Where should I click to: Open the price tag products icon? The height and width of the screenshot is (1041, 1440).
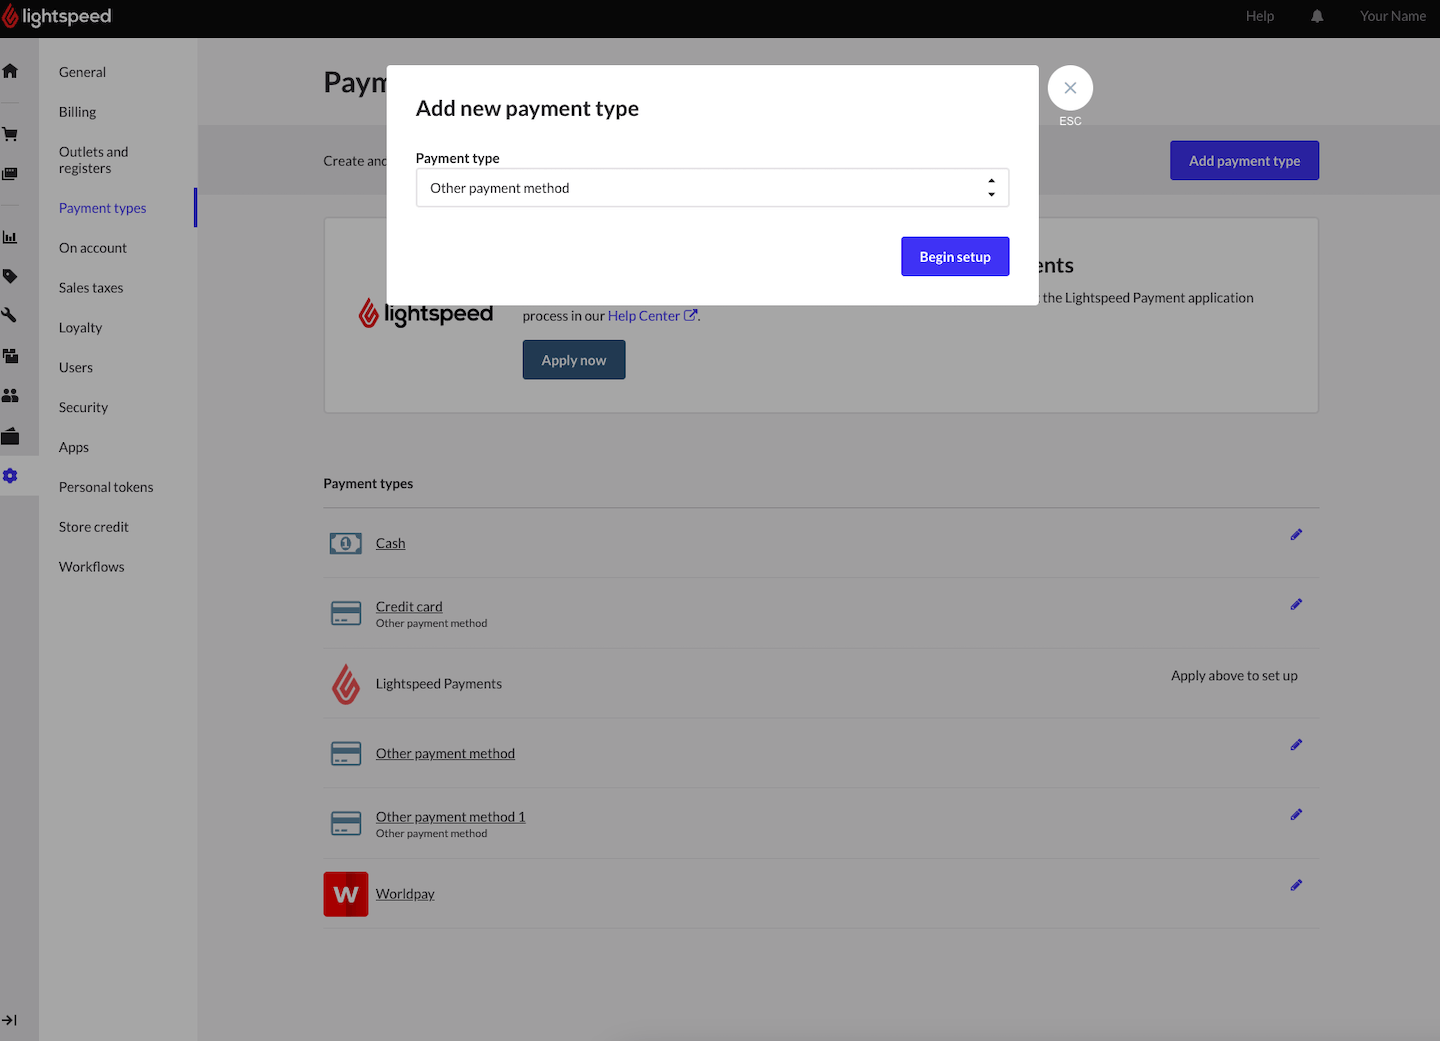coord(10,276)
